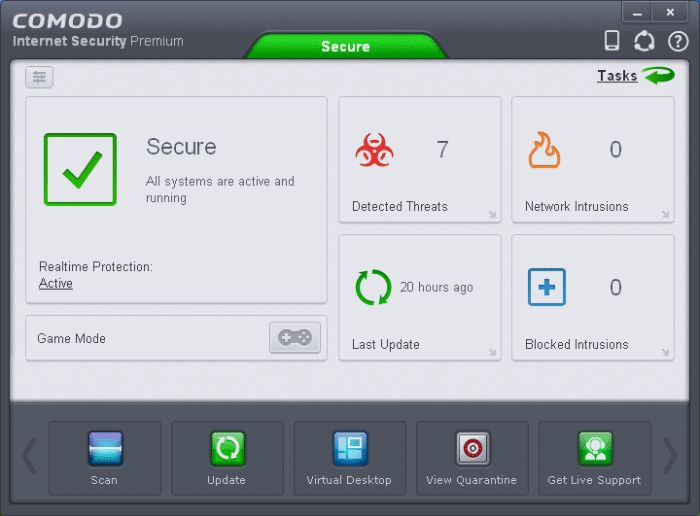Open Tasks with the green arrow icon
The height and width of the screenshot is (516, 700).
658,75
